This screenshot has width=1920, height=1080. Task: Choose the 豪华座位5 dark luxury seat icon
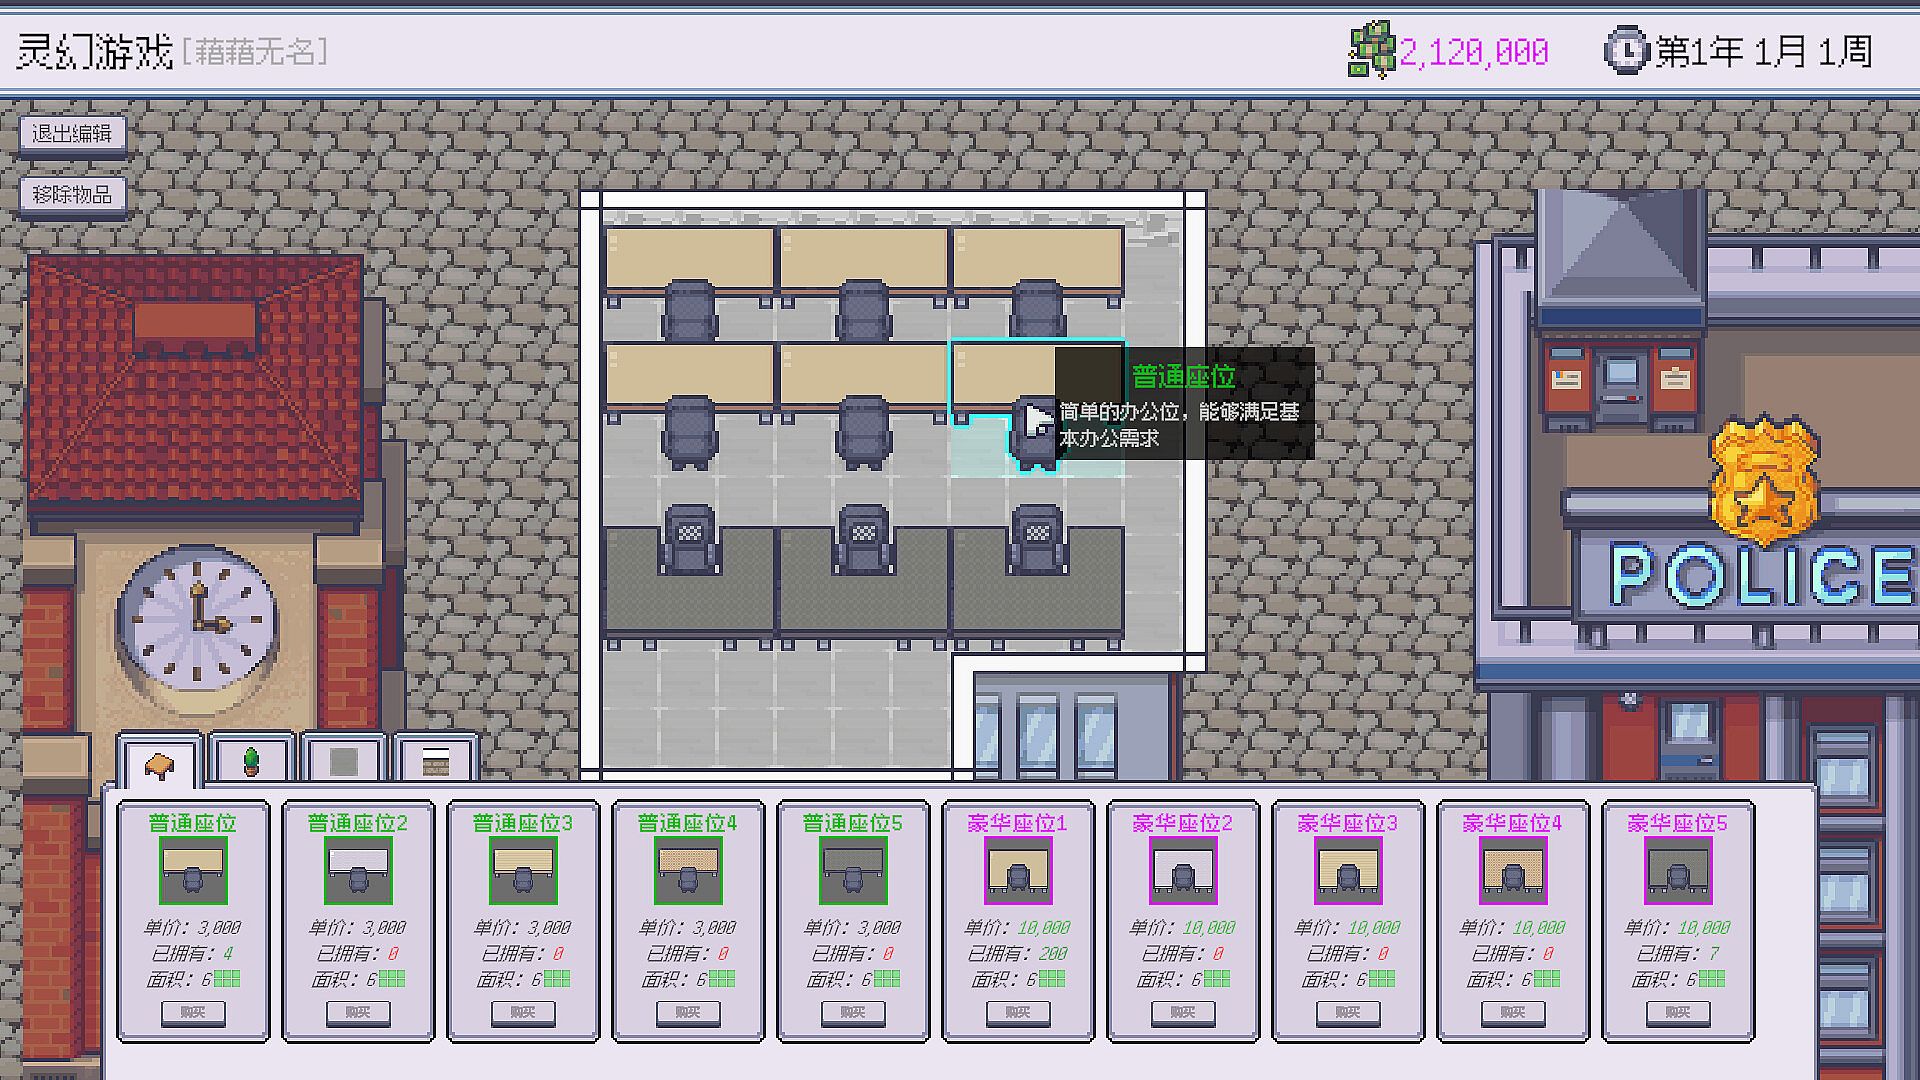tap(1678, 871)
